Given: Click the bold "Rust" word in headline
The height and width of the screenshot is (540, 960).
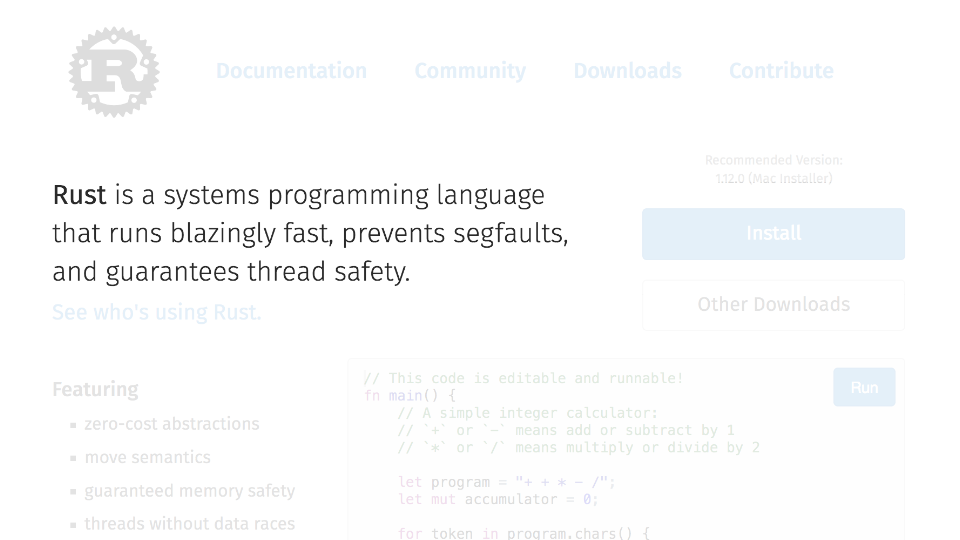Looking at the screenshot, I should (80, 195).
